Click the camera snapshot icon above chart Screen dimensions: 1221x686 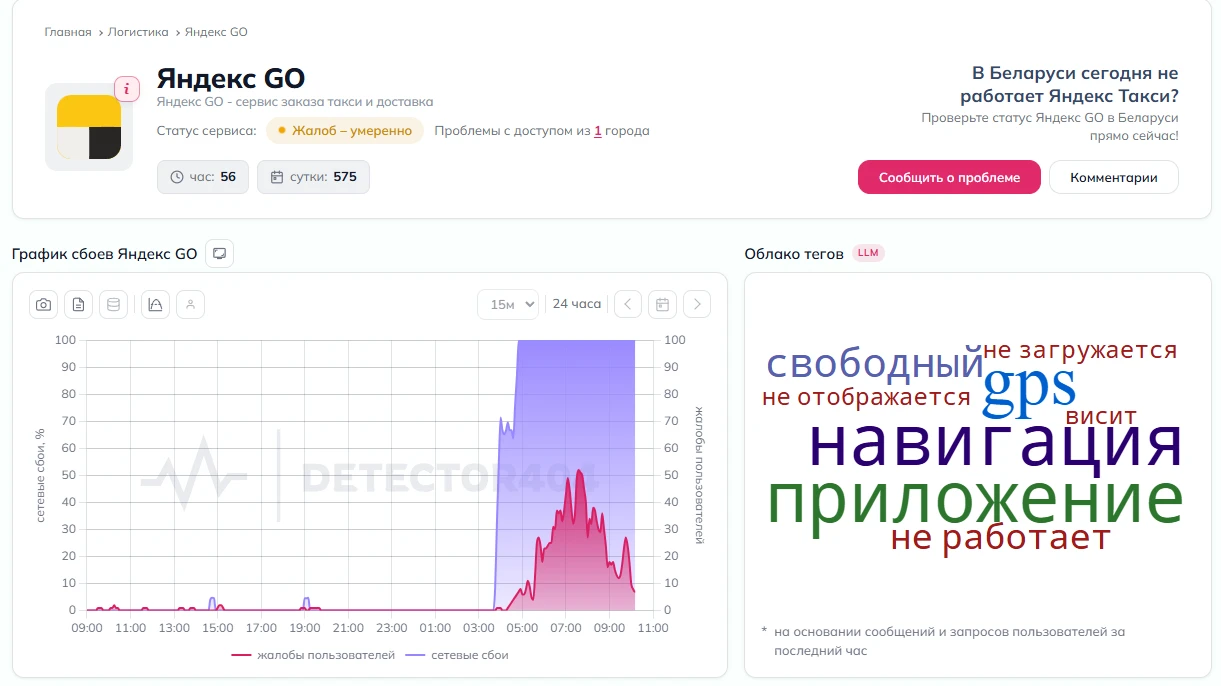43,305
